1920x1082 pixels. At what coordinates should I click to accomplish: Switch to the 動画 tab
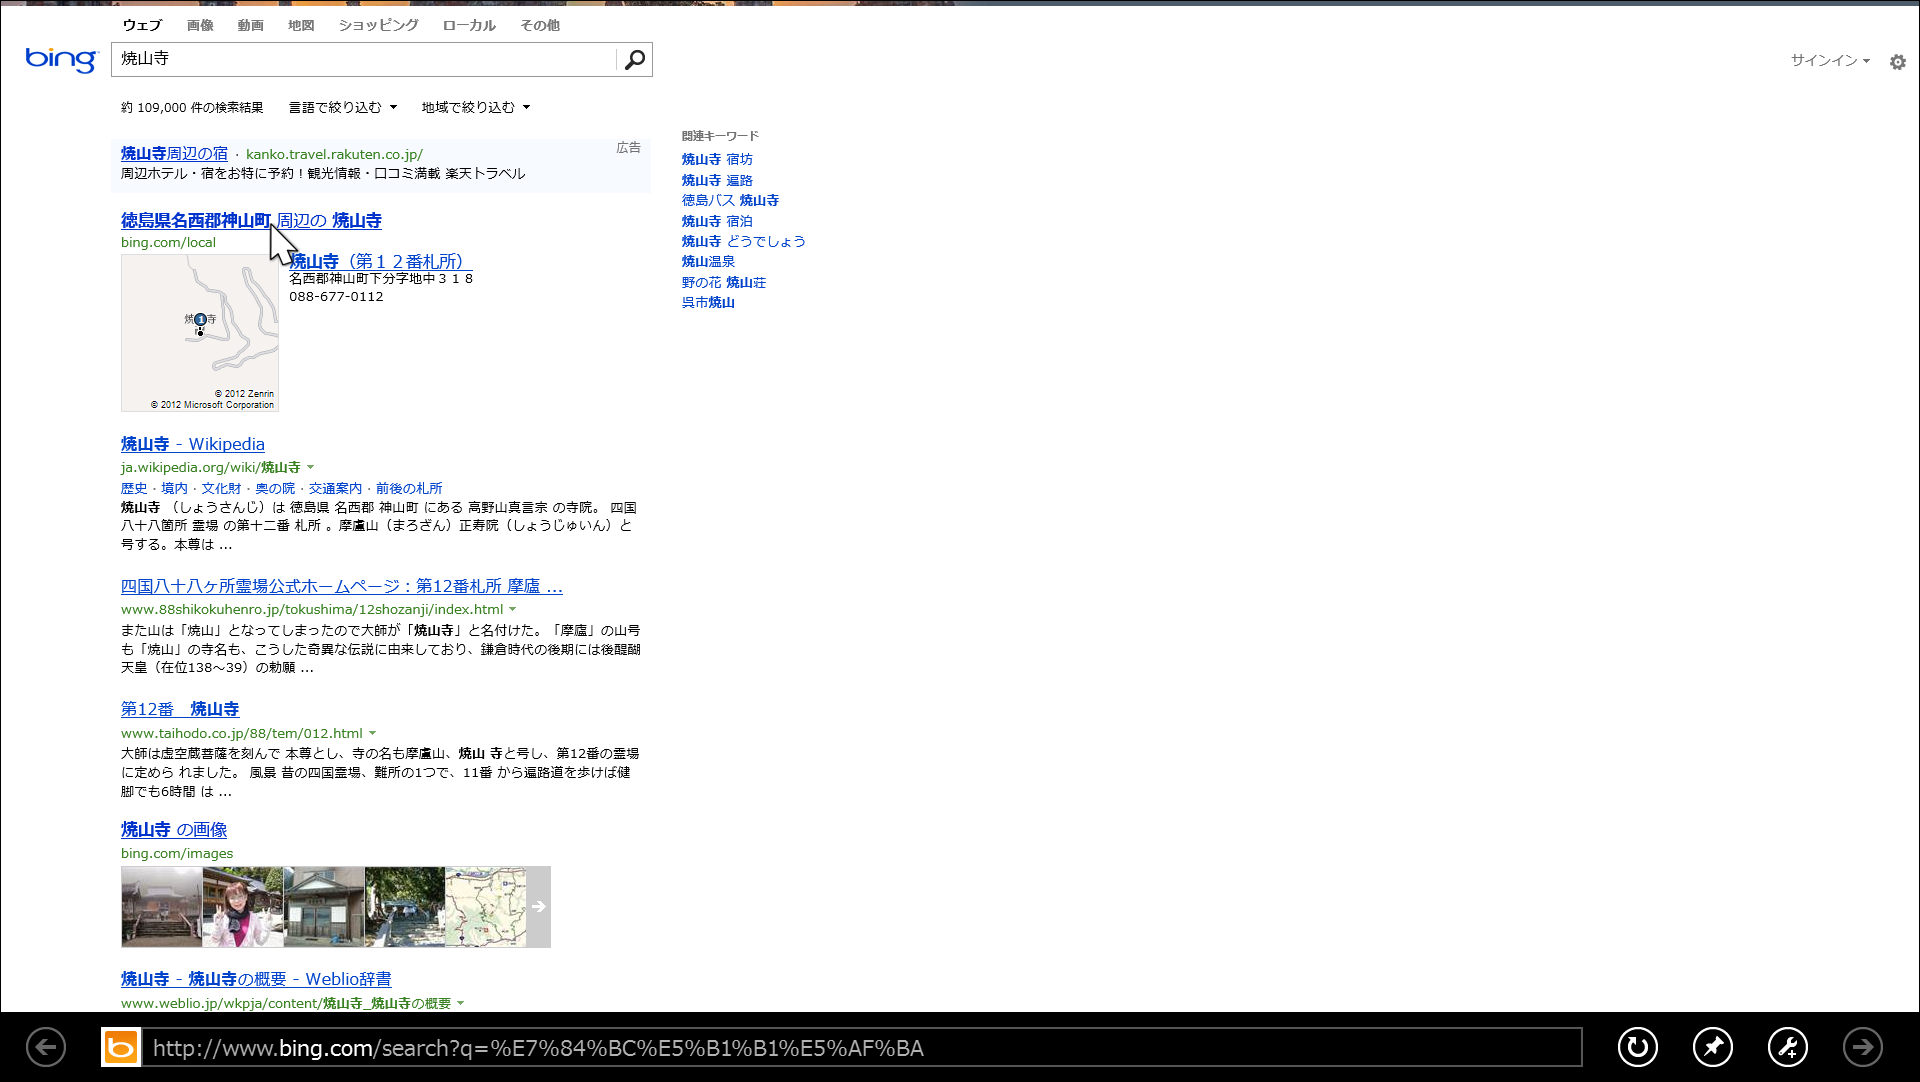pos(250,25)
